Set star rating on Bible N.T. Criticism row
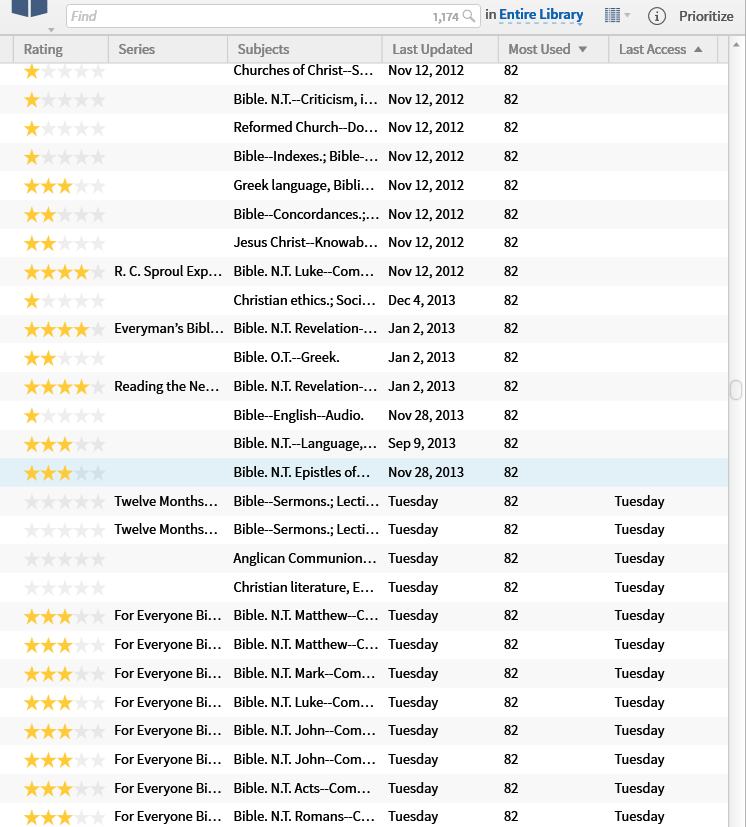 (x=64, y=100)
